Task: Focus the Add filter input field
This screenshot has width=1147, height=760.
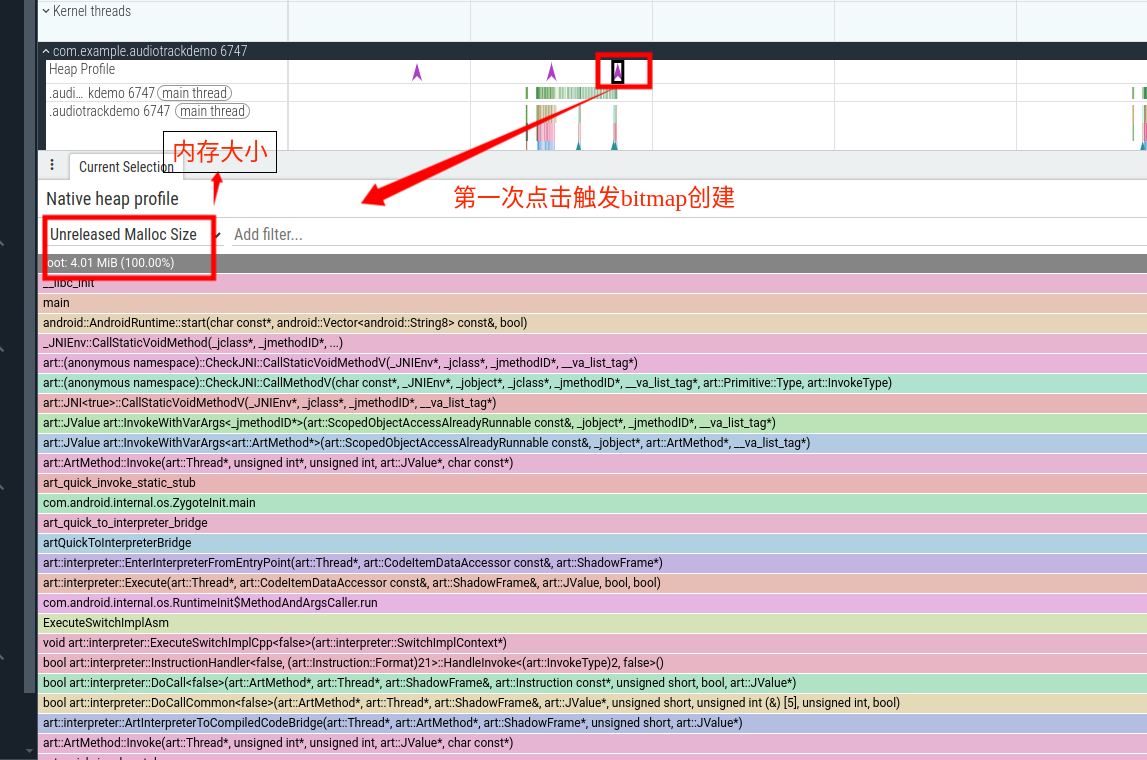Action: (x=688, y=235)
